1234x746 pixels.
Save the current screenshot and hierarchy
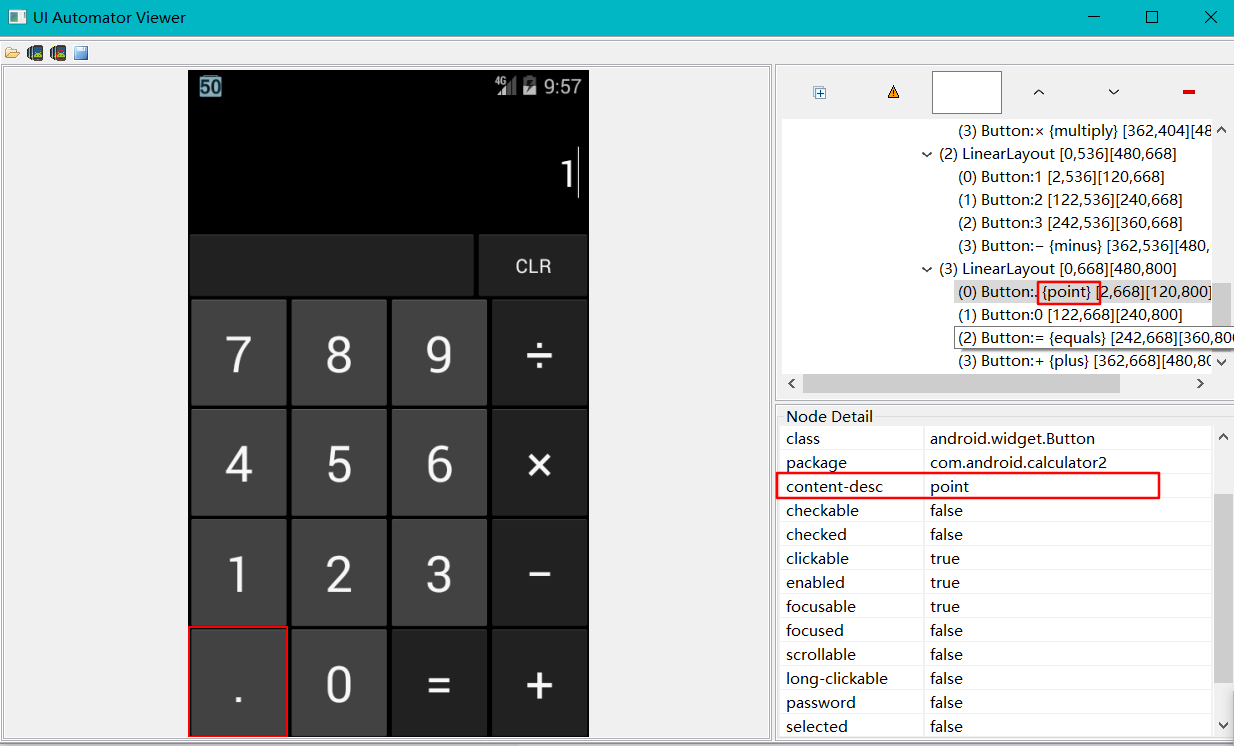[80, 52]
